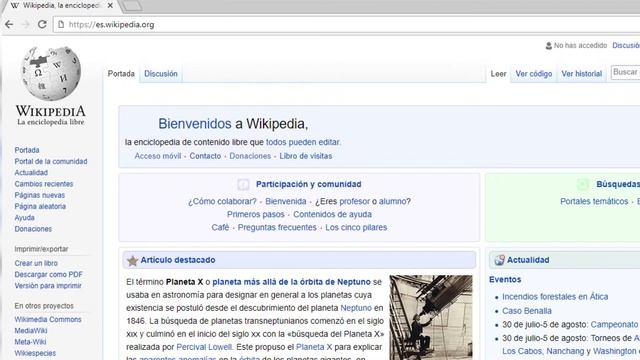This screenshot has width=640, height=360.
Task: Select the Leer tab
Action: (498, 74)
